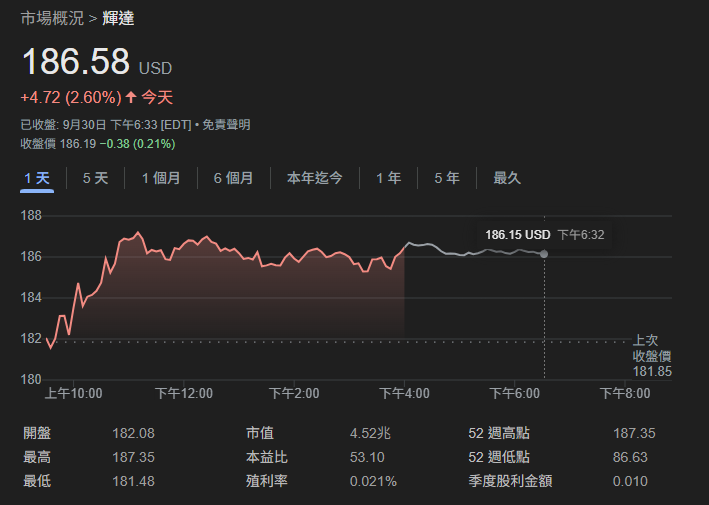Viewport: 709px width, 505px height.
Task: Open the 市場概況 breadcrumb link
Action: click(52, 18)
